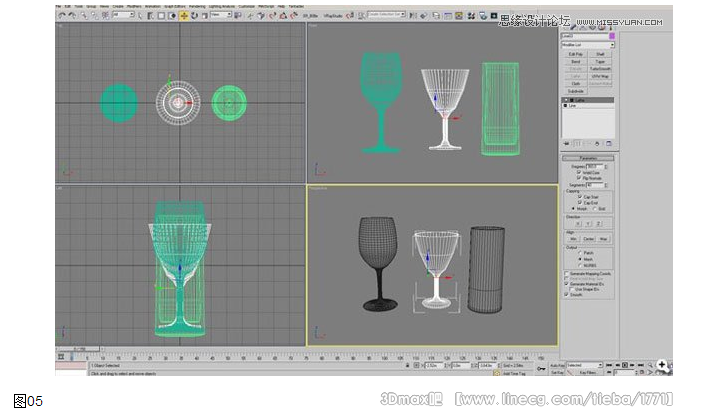Activate the Select and Rotate tool
702x416 pixels.
tap(194, 16)
